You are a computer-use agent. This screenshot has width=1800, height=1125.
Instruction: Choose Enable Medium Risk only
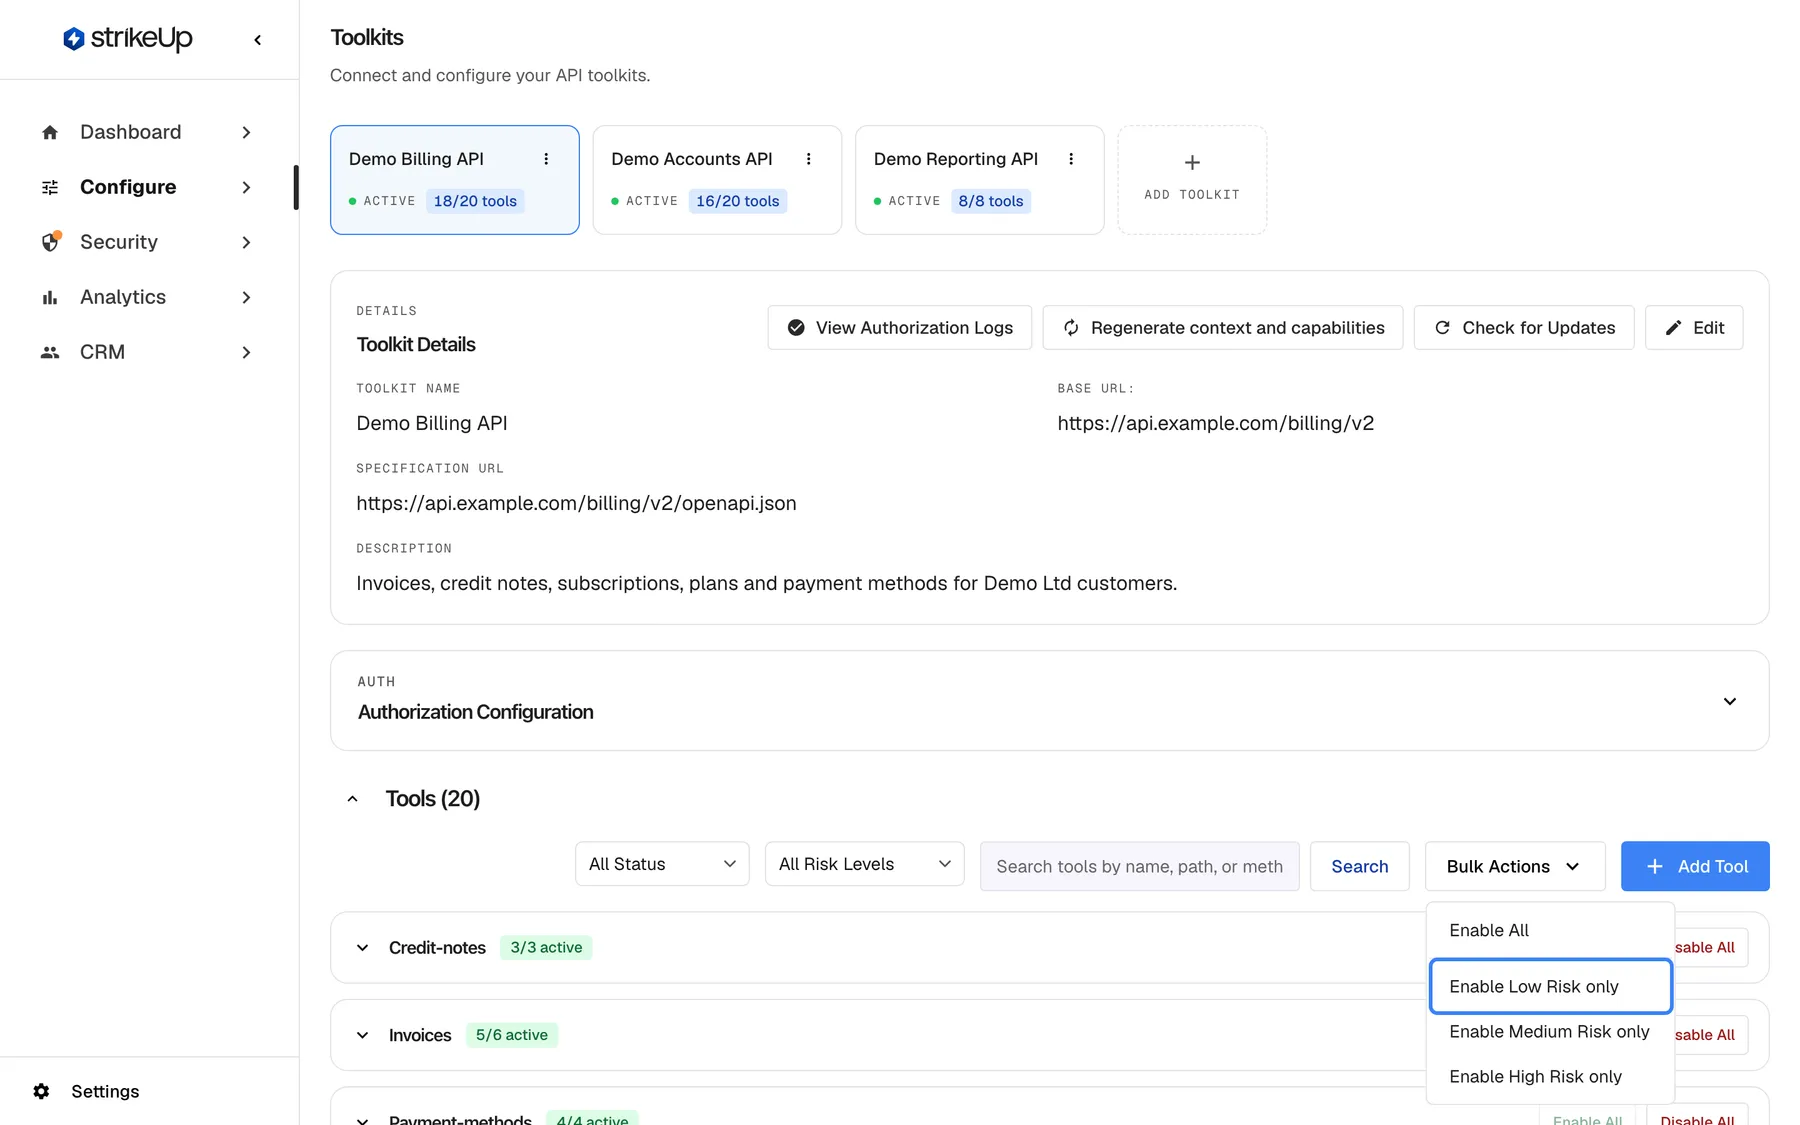coord(1550,1031)
